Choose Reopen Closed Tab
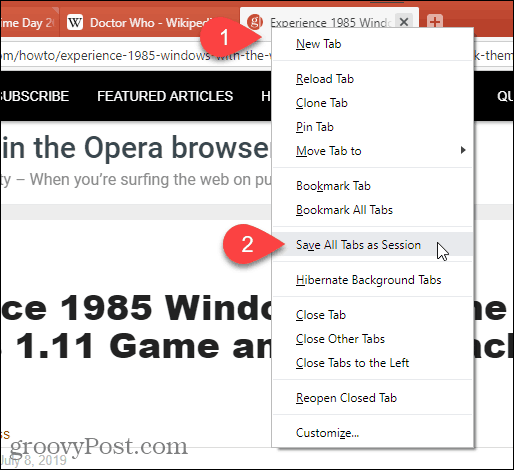The image size is (514, 470). pos(373,398)
